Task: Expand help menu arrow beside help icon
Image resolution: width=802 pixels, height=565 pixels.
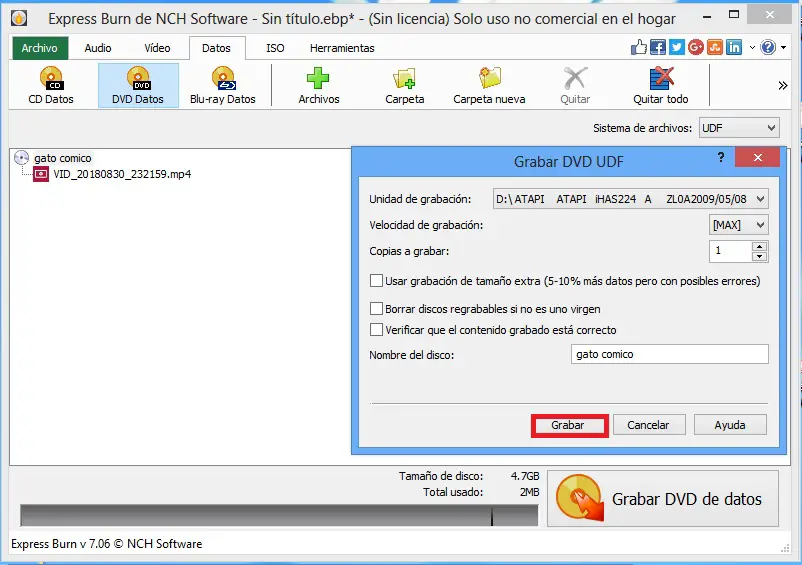Action: 783,48
